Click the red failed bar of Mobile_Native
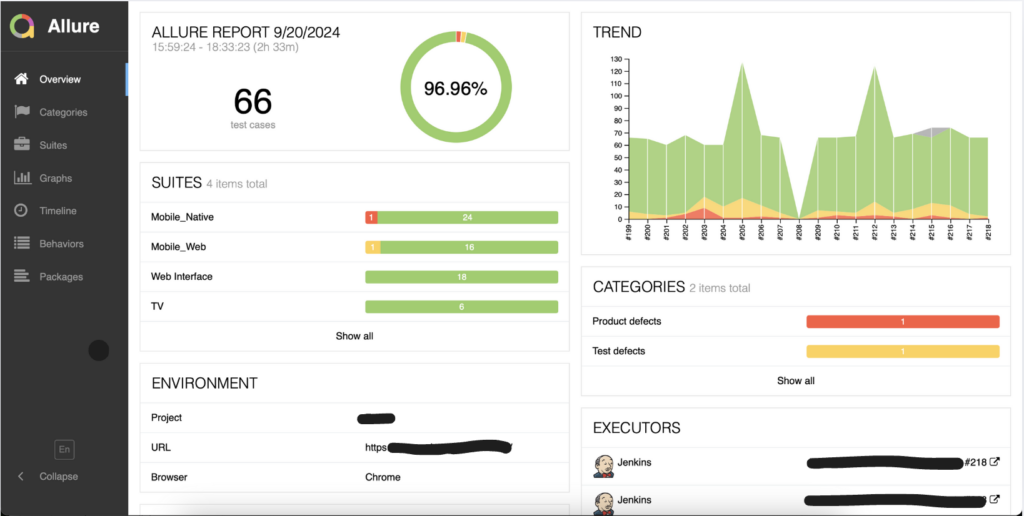The width and height of the screenshot is (1024, 516). pos(371,217)
